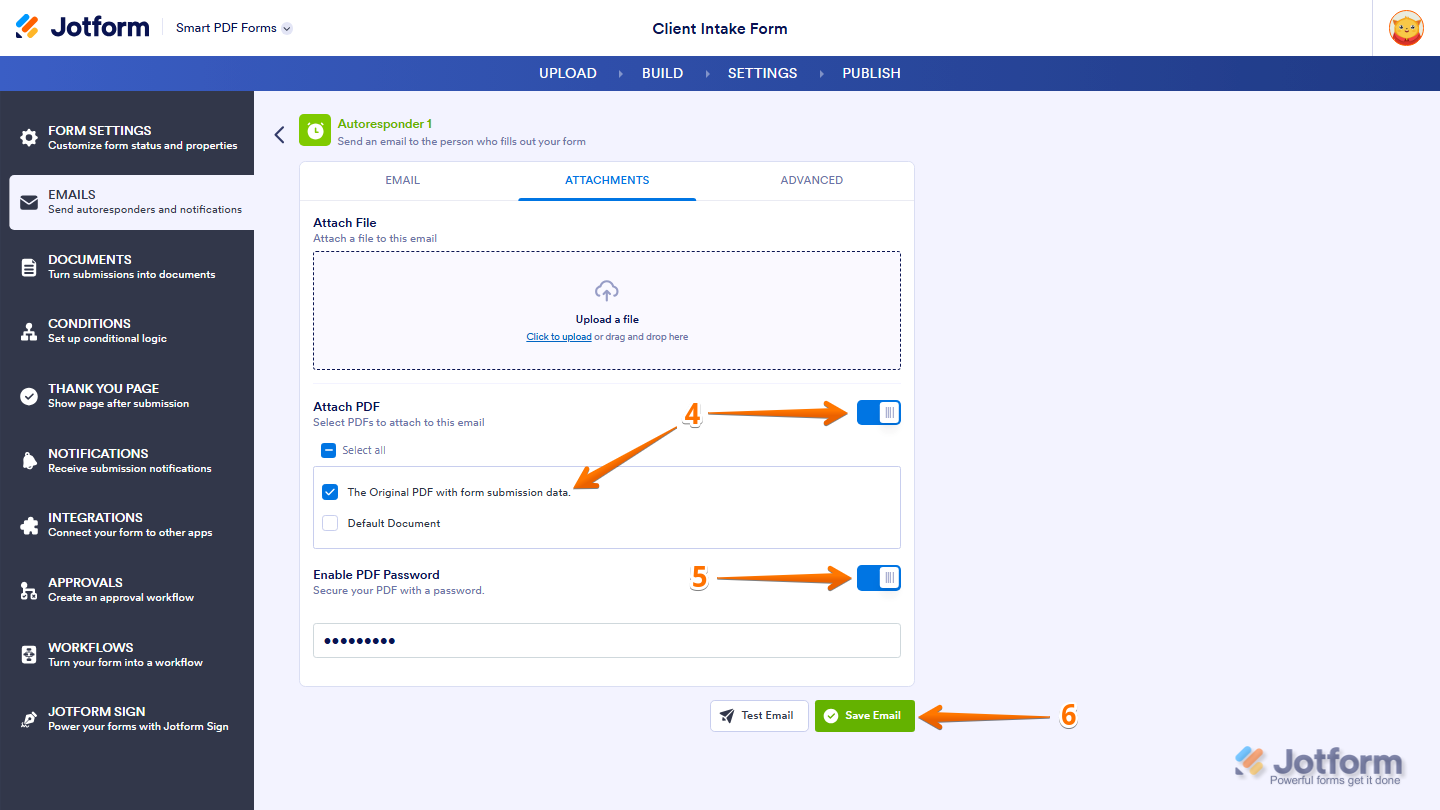The image size is (1440, 810).
Task: Open Documents in the sidebar
Action: point(127,267)
